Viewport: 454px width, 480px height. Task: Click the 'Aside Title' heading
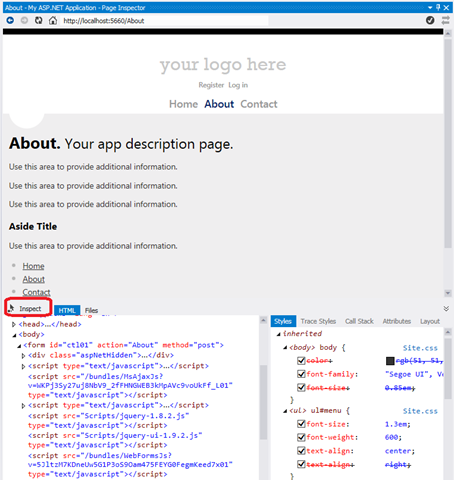coord(33,226)
